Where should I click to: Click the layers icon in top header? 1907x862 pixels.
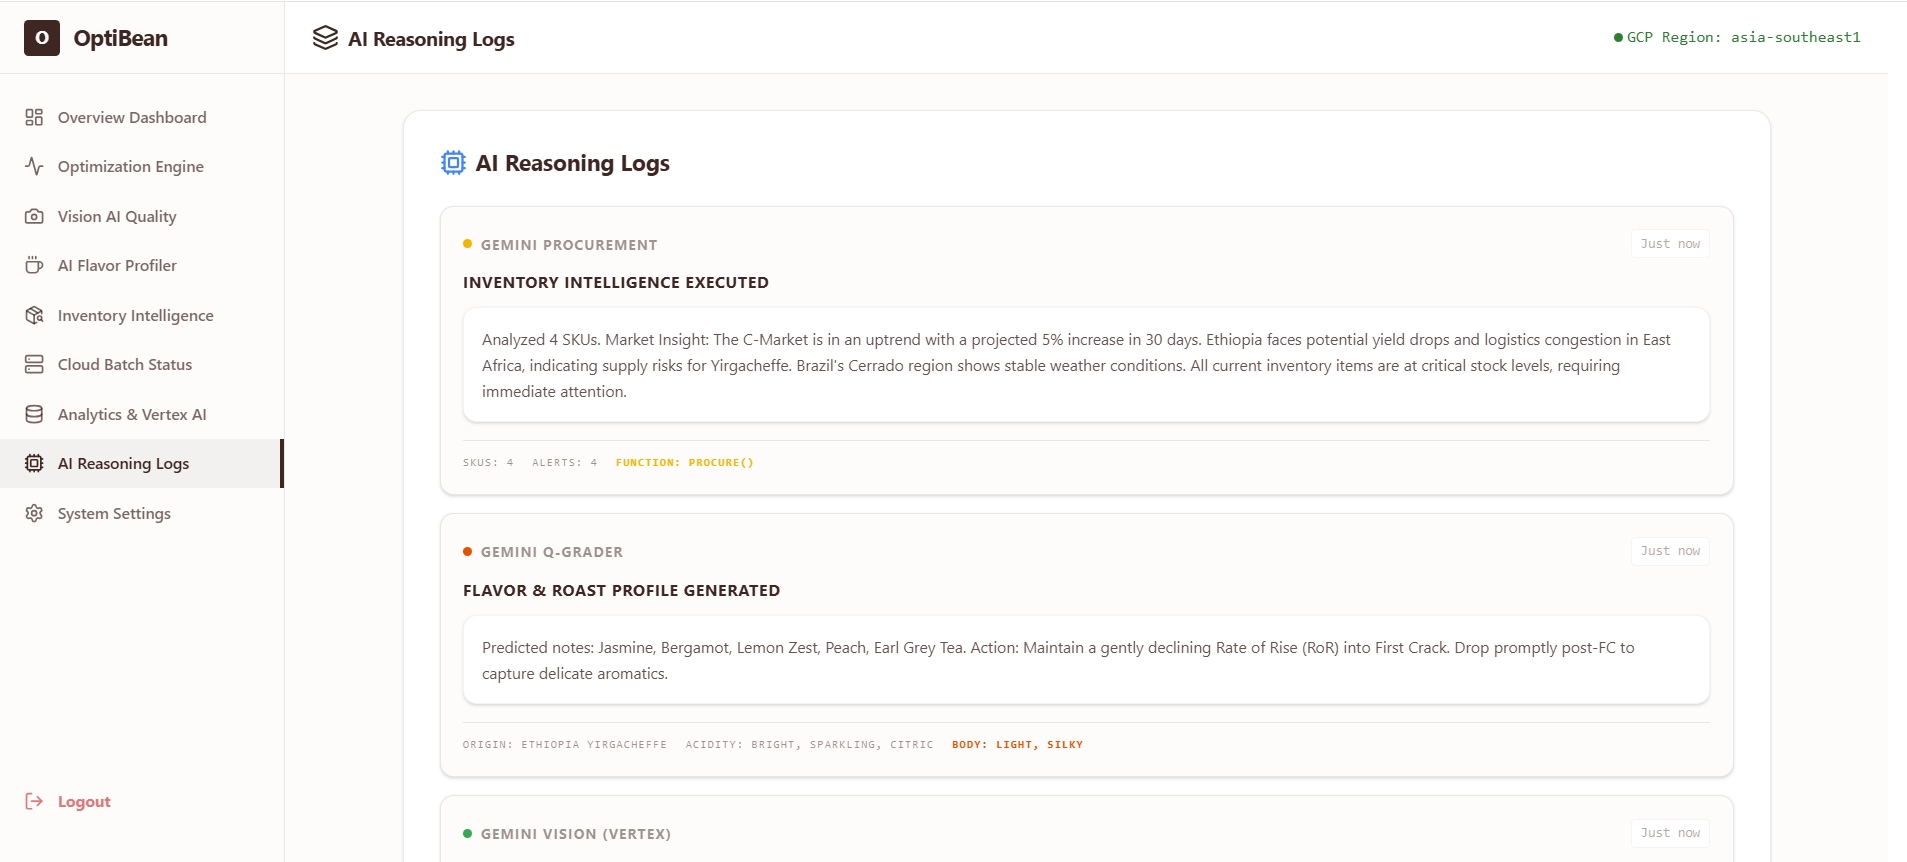[325, 38]
